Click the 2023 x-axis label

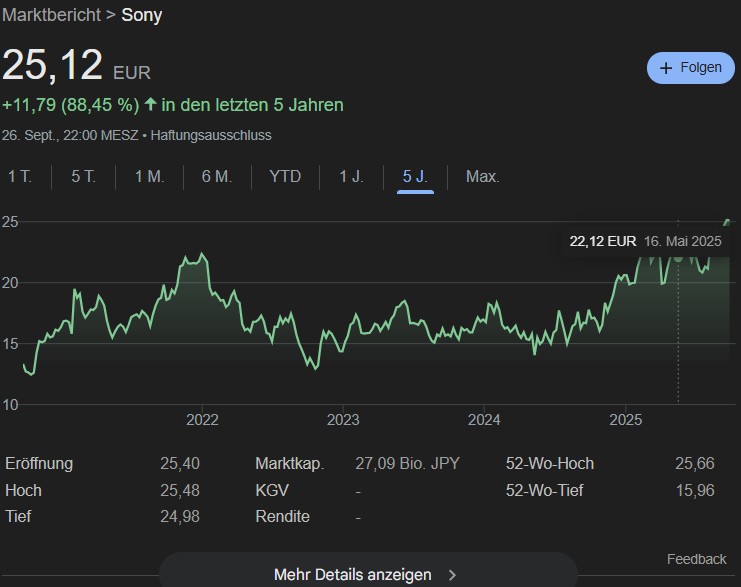(343, 420)
